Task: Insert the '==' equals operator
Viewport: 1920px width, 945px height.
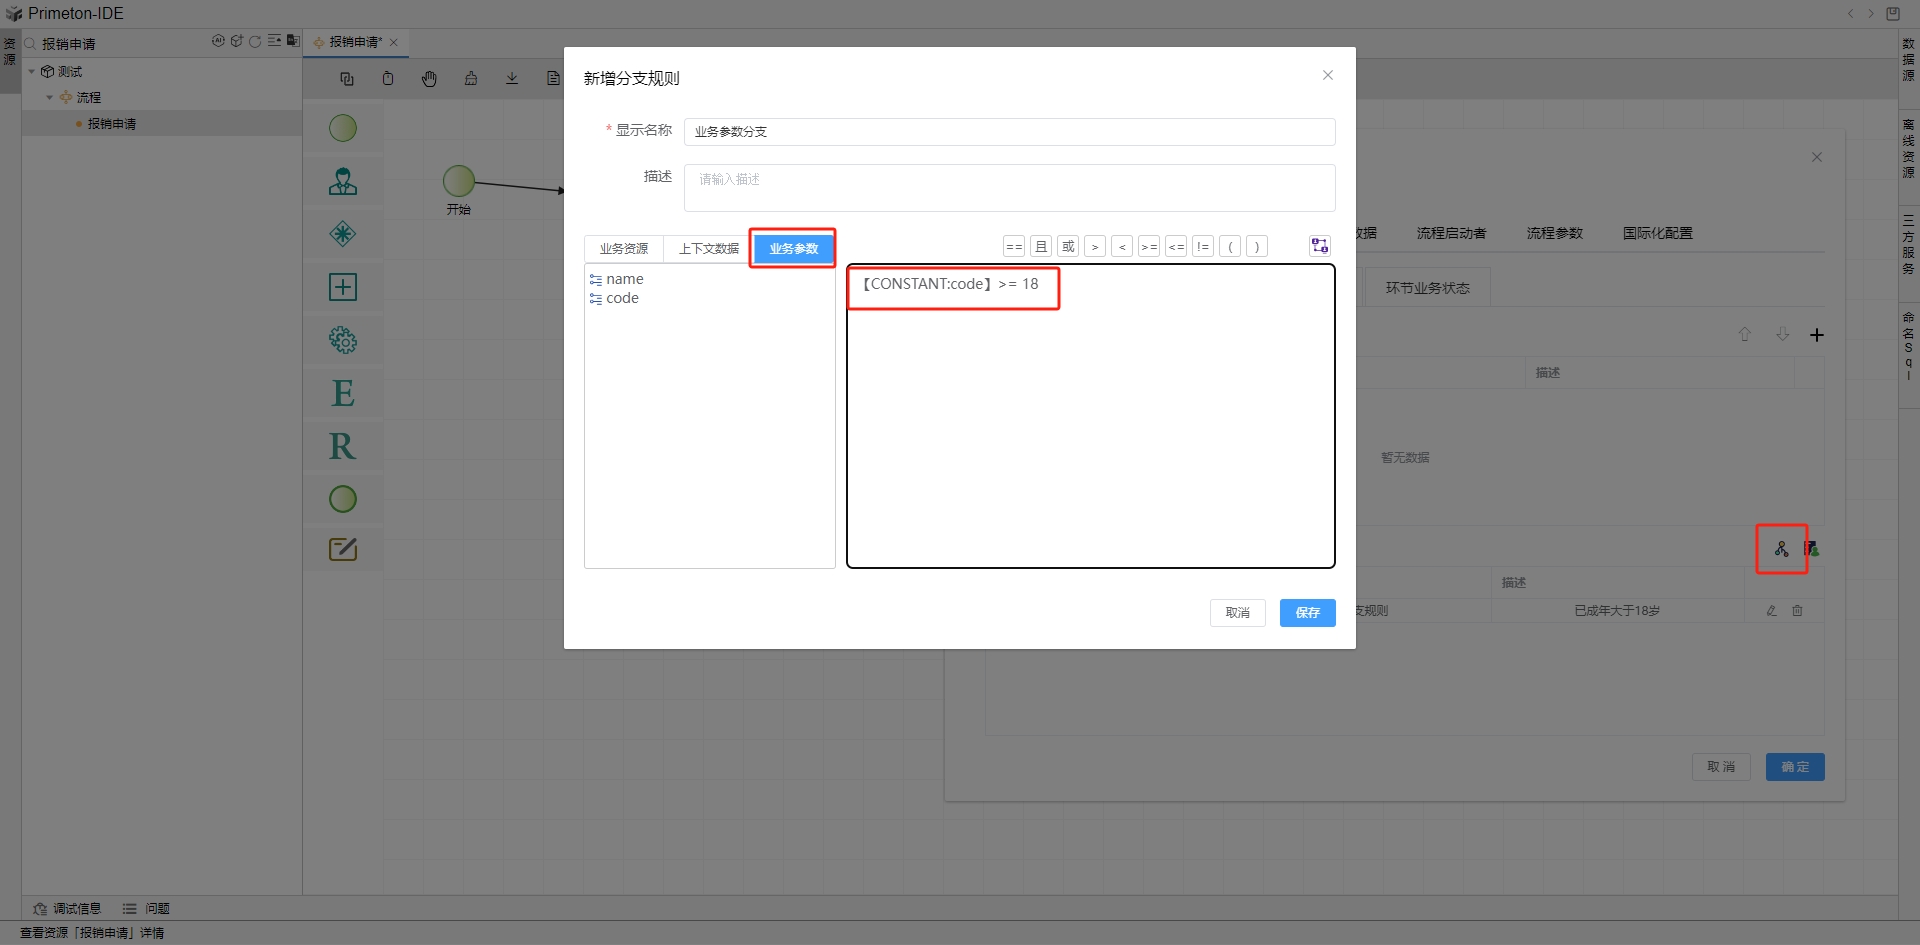Action: (x=1014, y=246)
